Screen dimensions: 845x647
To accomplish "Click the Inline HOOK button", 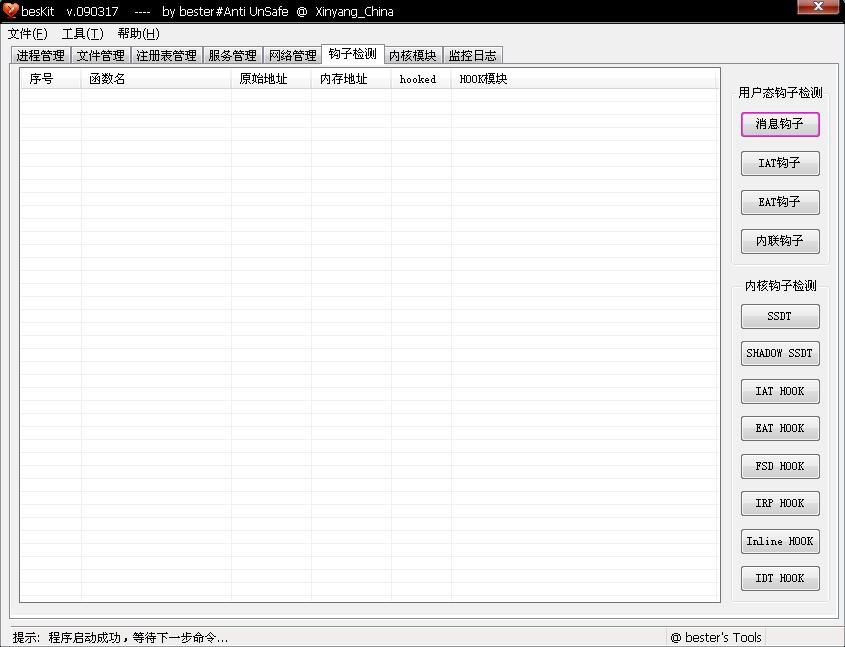I will (780, 541).
